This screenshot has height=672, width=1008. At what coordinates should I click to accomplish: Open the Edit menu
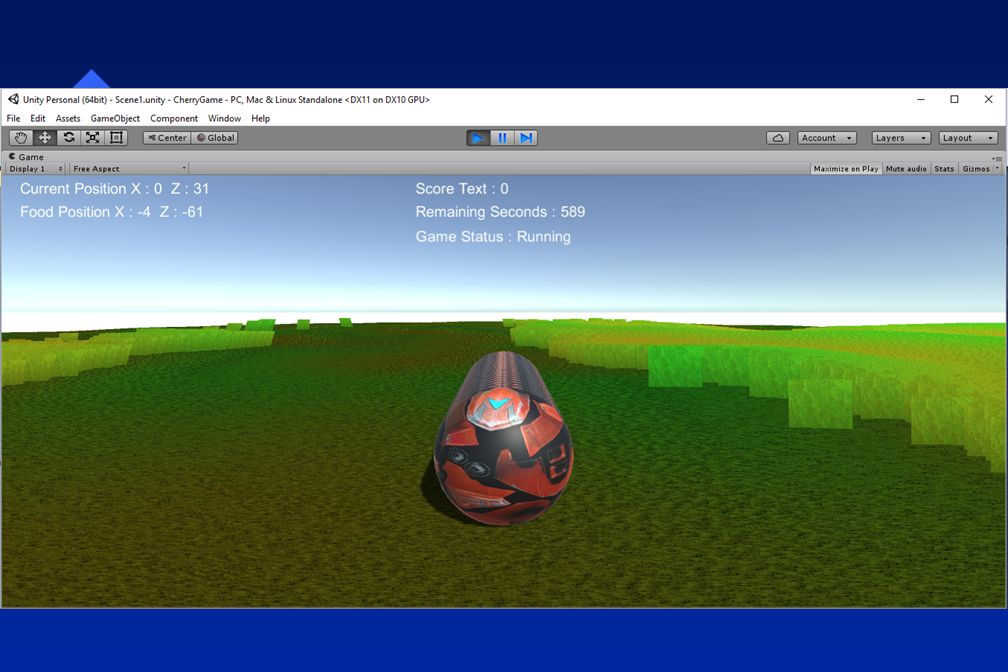click(x=38, y=118)
